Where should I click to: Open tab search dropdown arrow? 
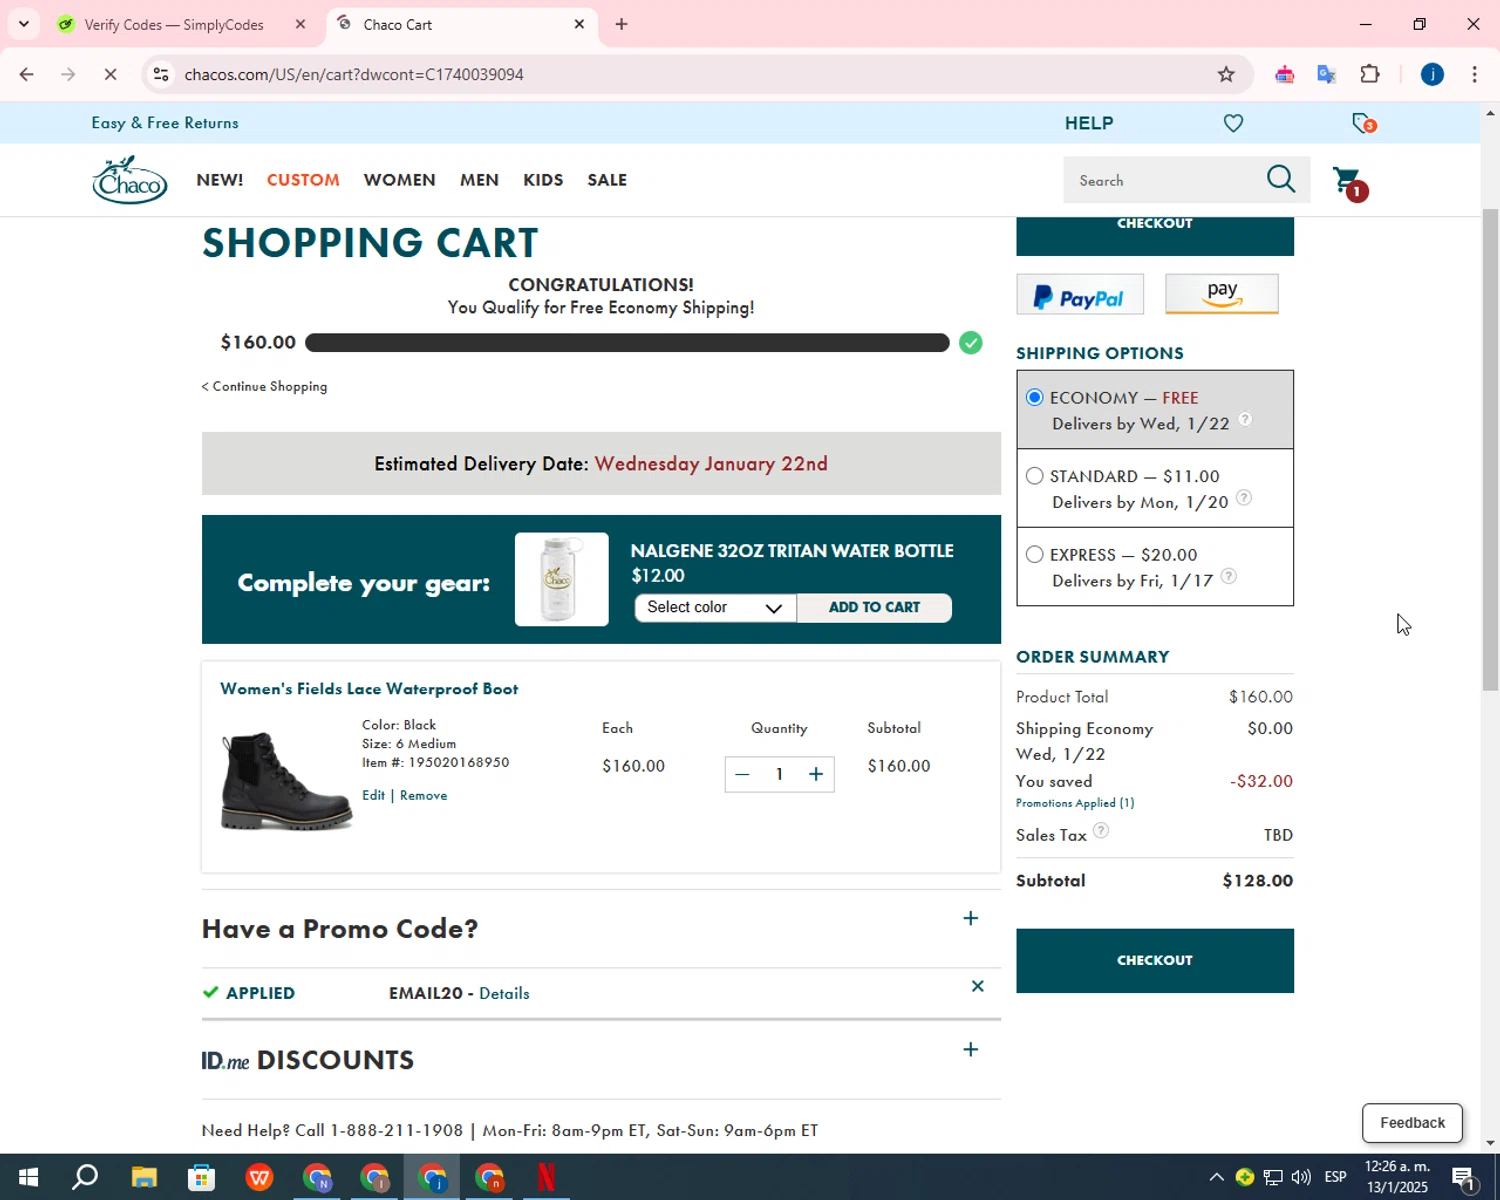(x=23, y=24)
